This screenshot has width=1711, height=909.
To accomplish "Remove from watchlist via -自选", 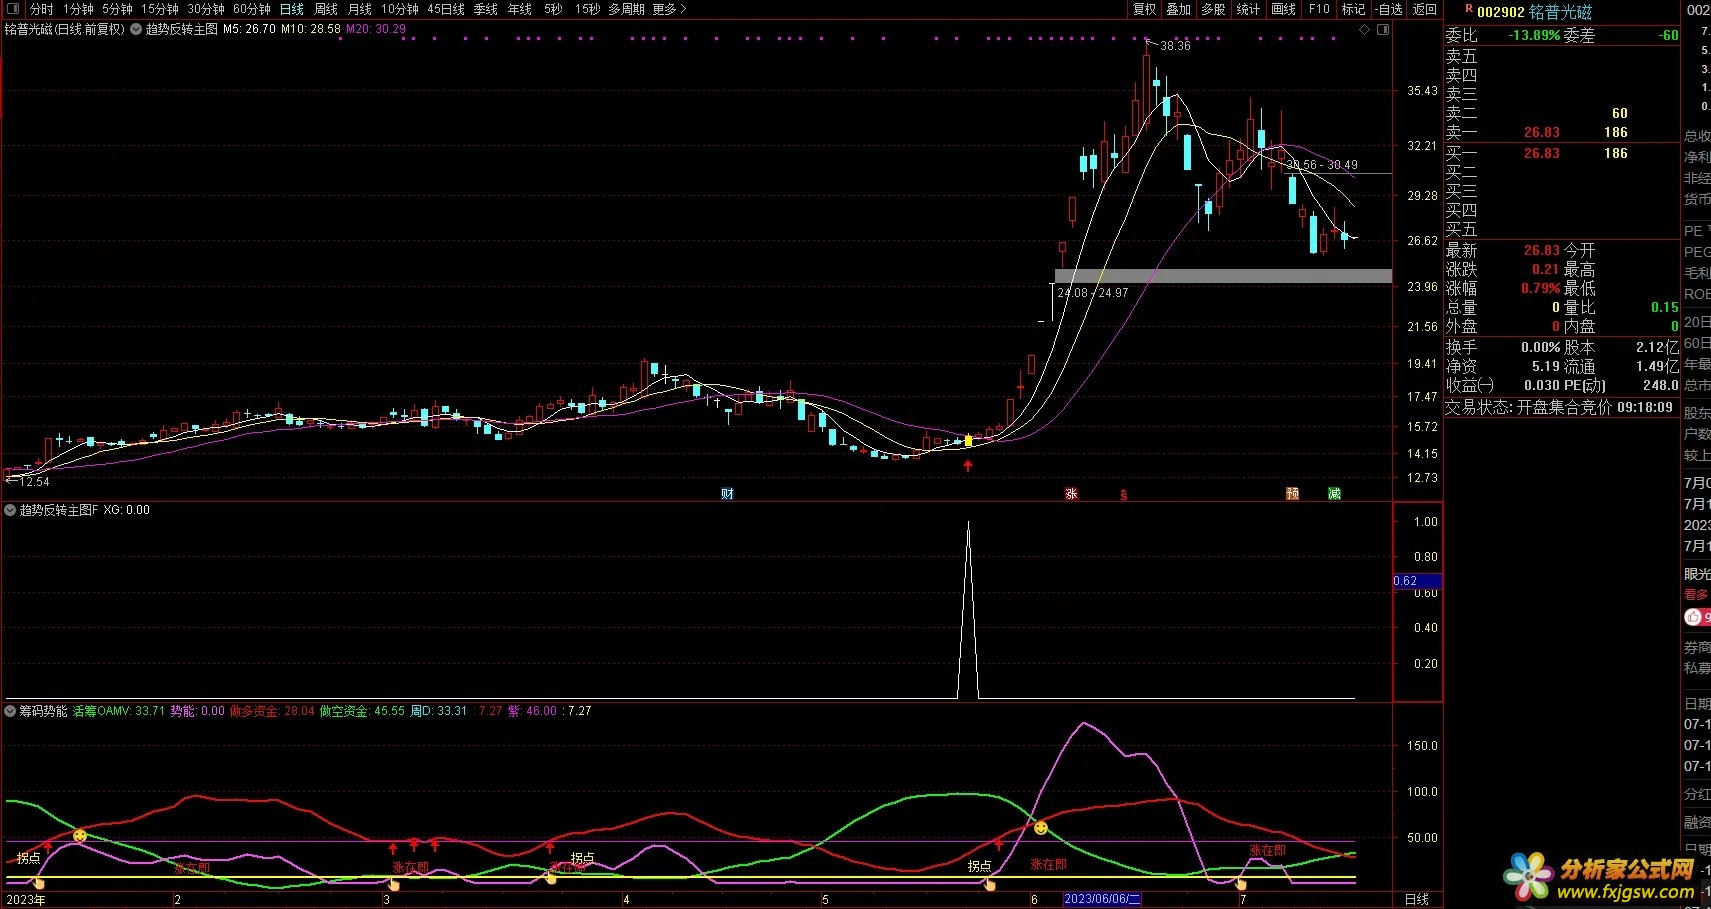I will 1389,9.
